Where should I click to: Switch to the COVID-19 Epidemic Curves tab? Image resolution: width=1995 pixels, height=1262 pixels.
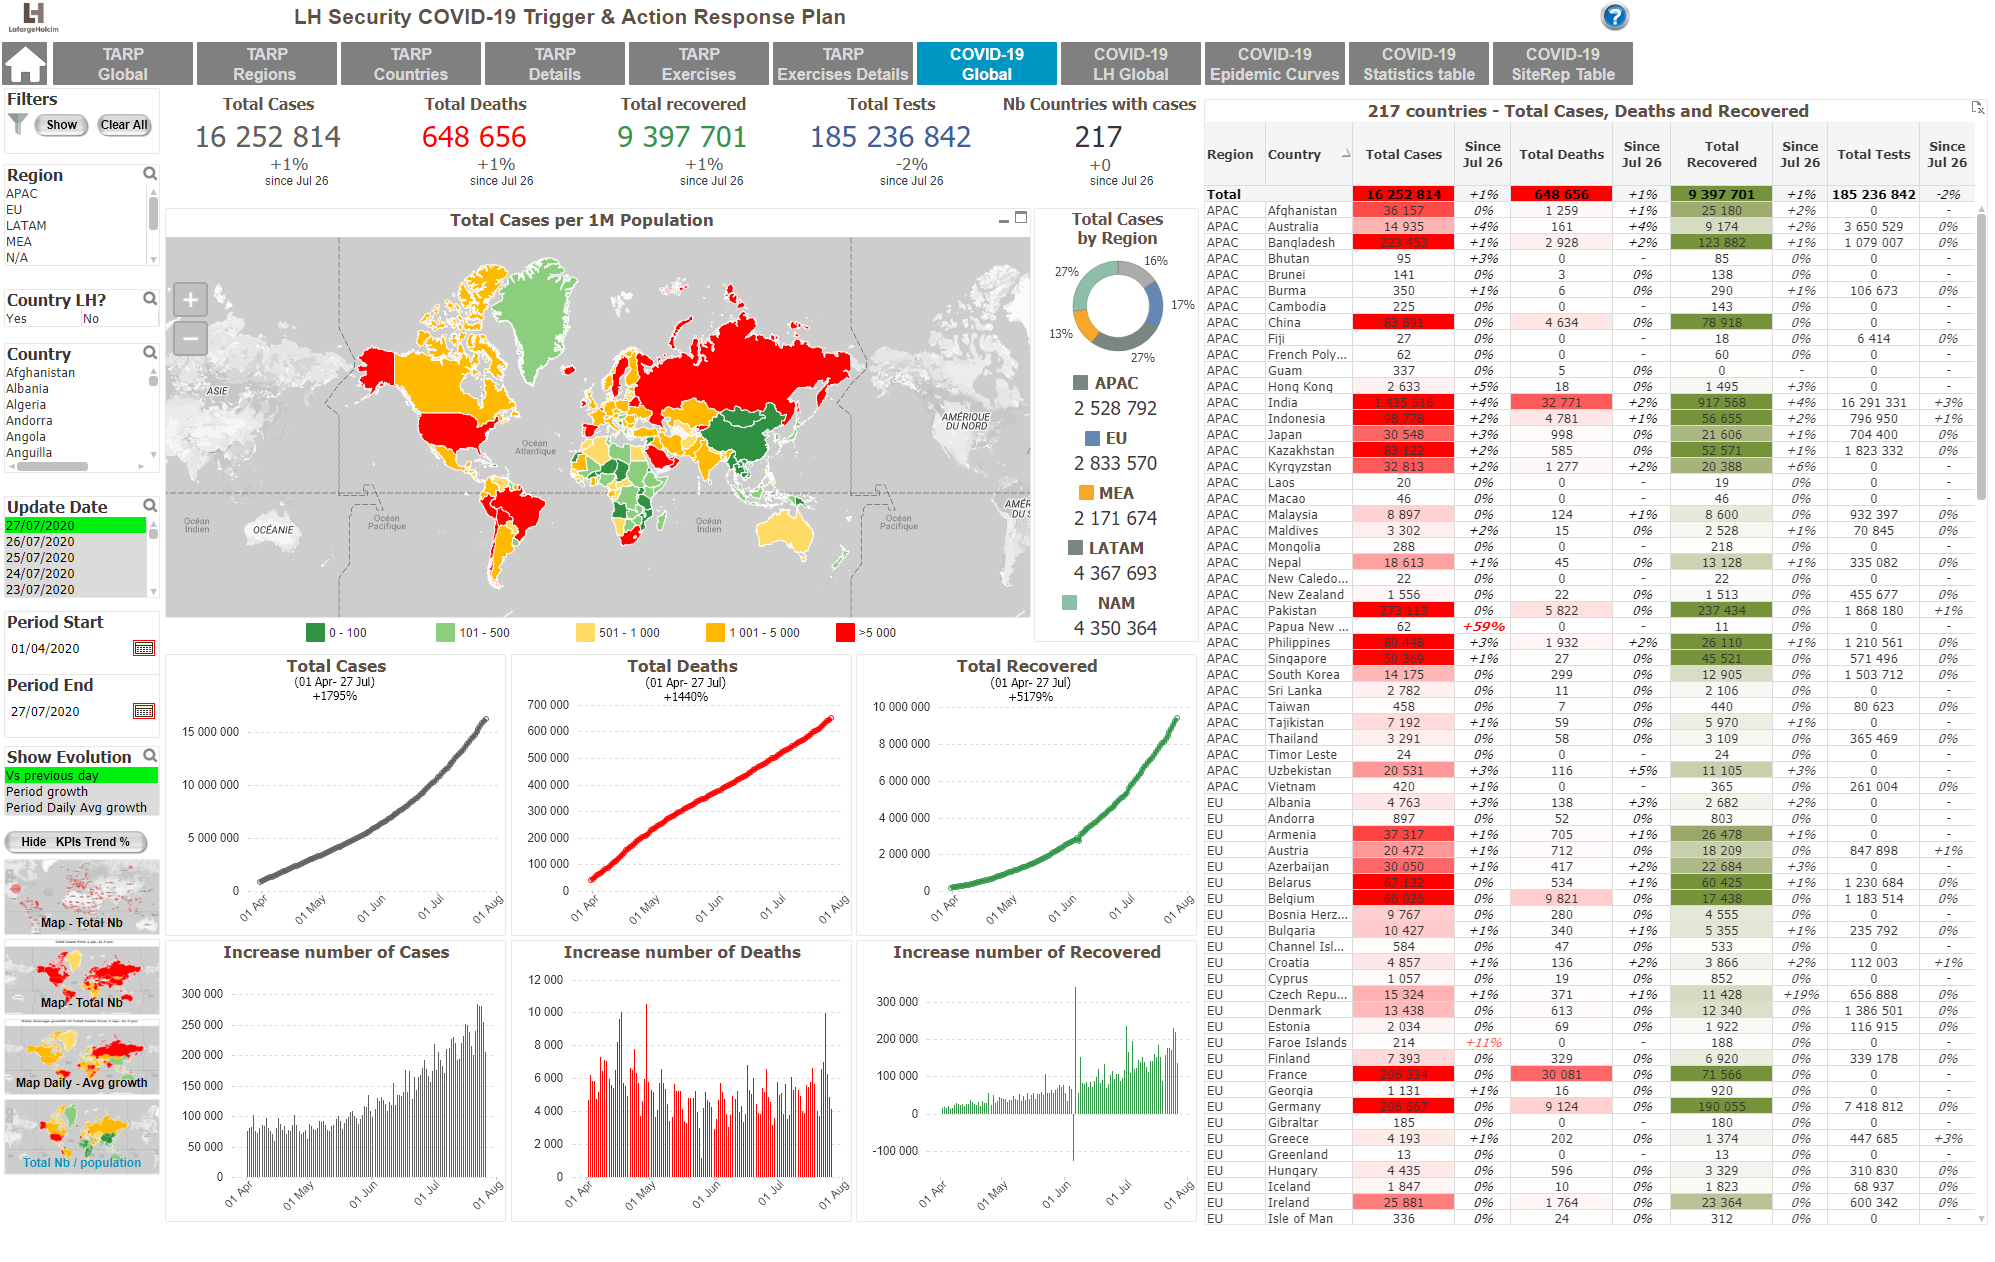tap(1274, 64)
